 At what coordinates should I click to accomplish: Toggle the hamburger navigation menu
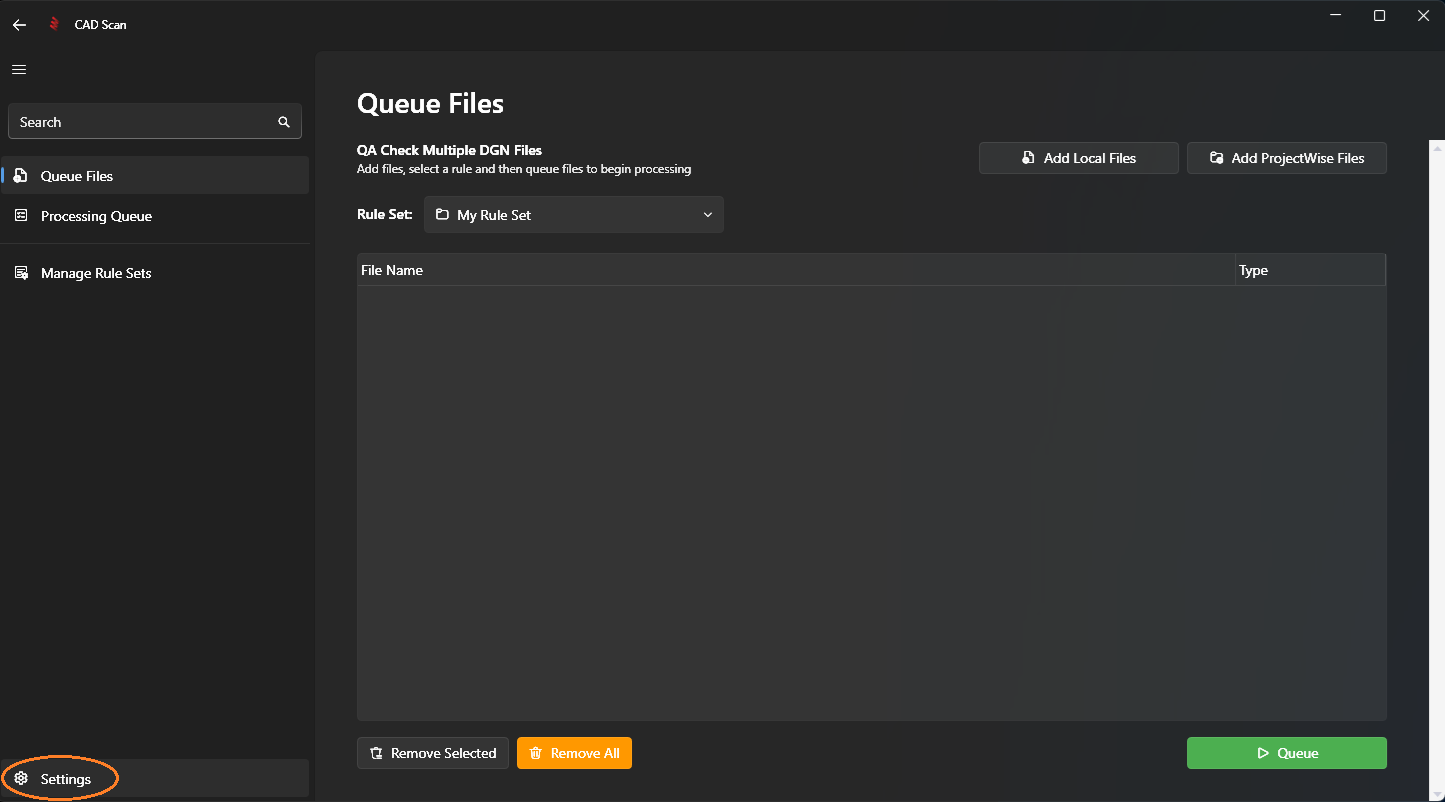pos(19,70)
